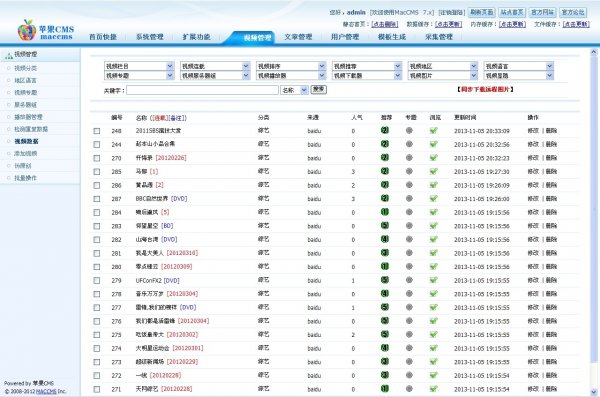Switch to the 系统管理 tab
Screen dimensions: 600x397
150,37
